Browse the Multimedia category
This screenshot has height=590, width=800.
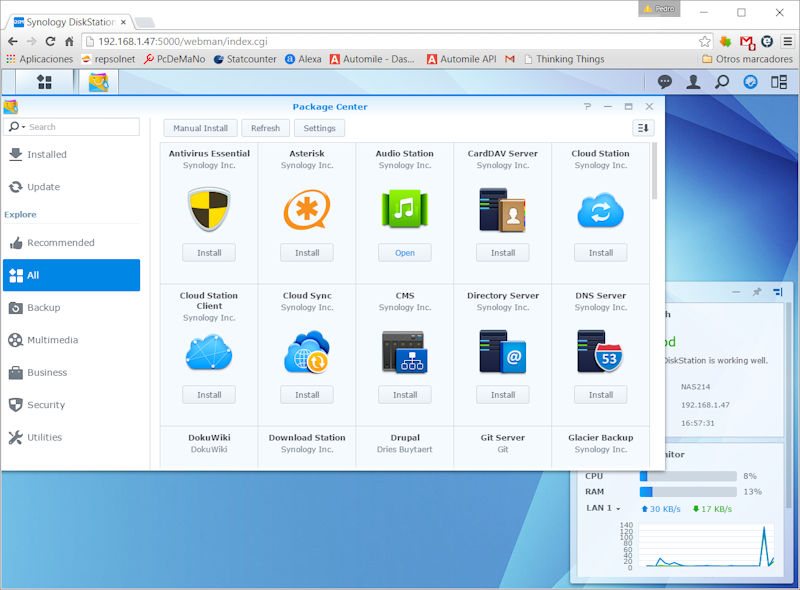pyautogui.click(x=71, y=340)
